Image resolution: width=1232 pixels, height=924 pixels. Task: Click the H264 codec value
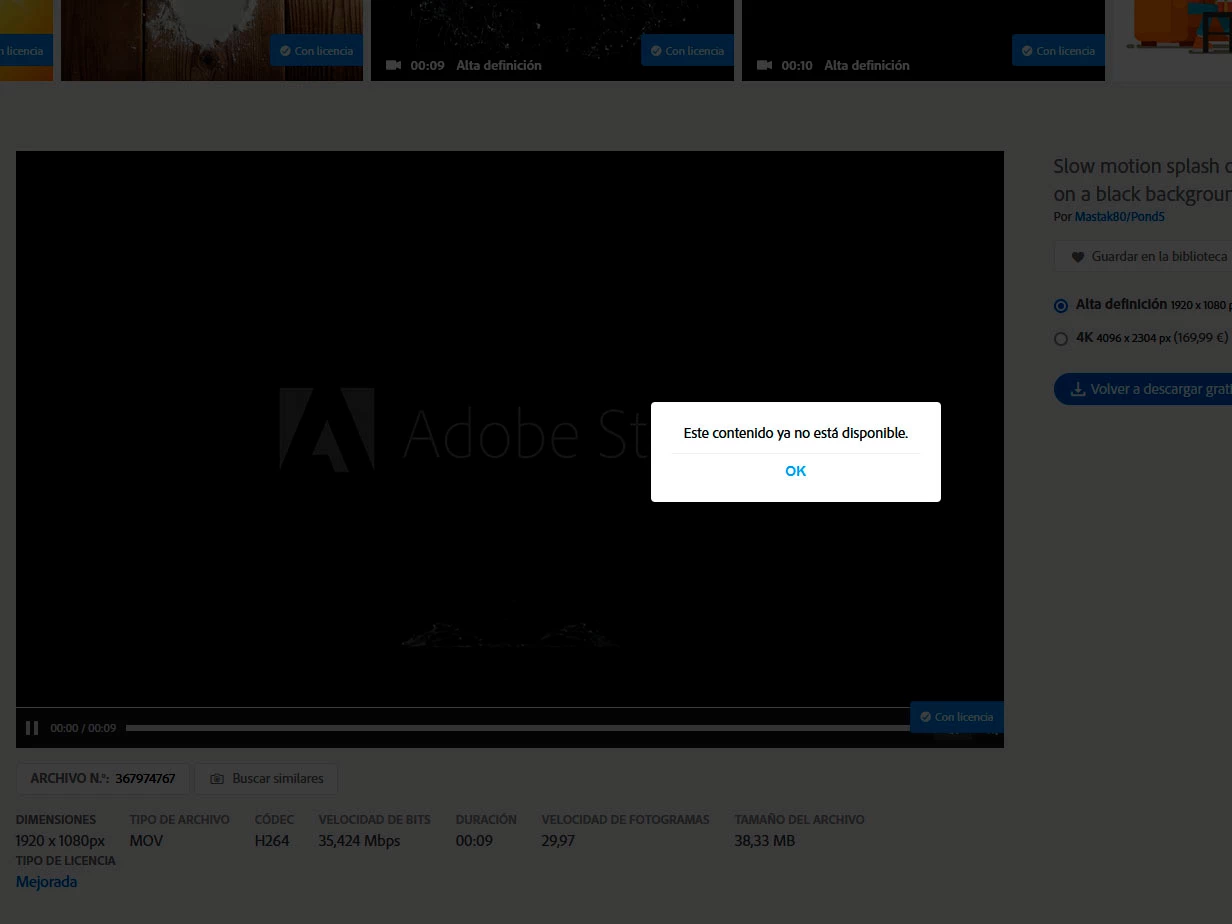click(272, 840)
